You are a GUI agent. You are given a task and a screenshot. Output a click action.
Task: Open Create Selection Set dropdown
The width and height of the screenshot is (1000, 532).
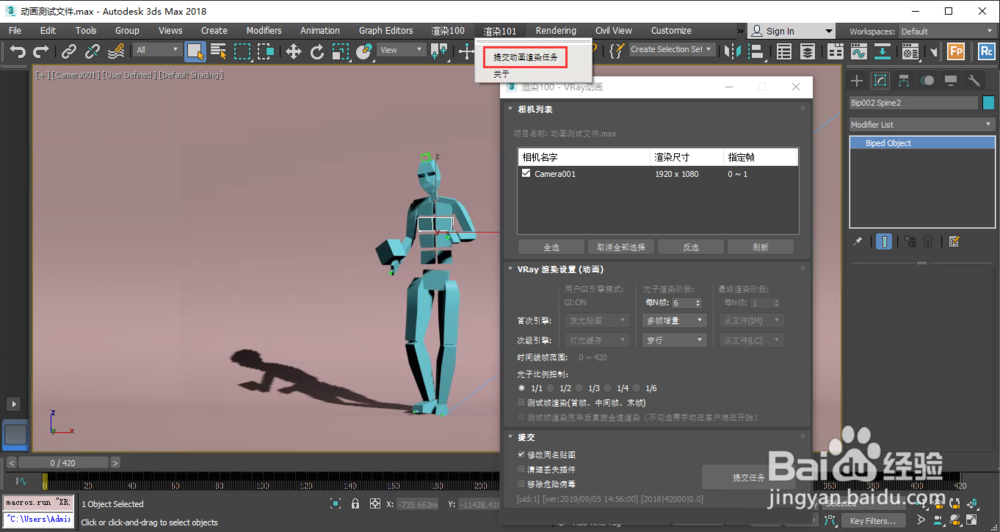[x=671, y=49]
